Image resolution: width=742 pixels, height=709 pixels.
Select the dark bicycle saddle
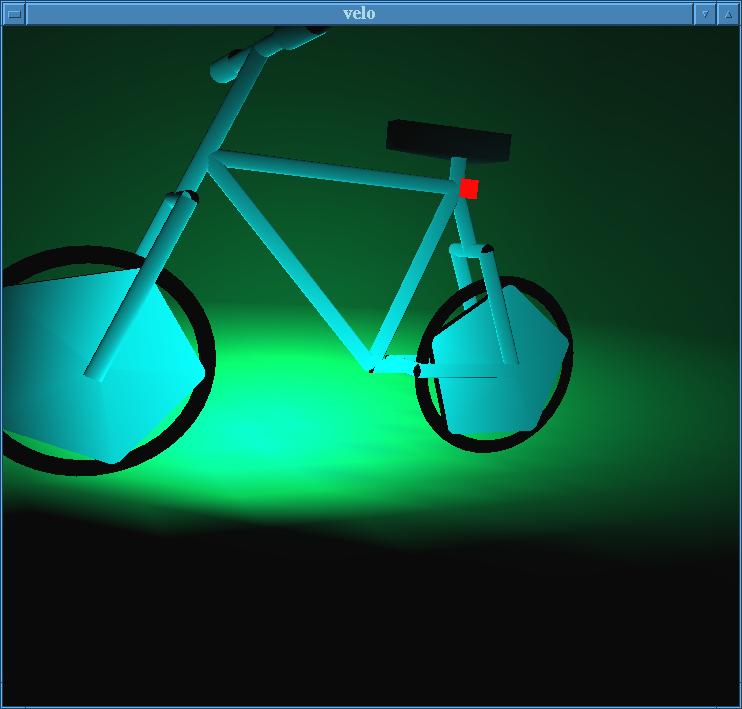tap(448, 140)
